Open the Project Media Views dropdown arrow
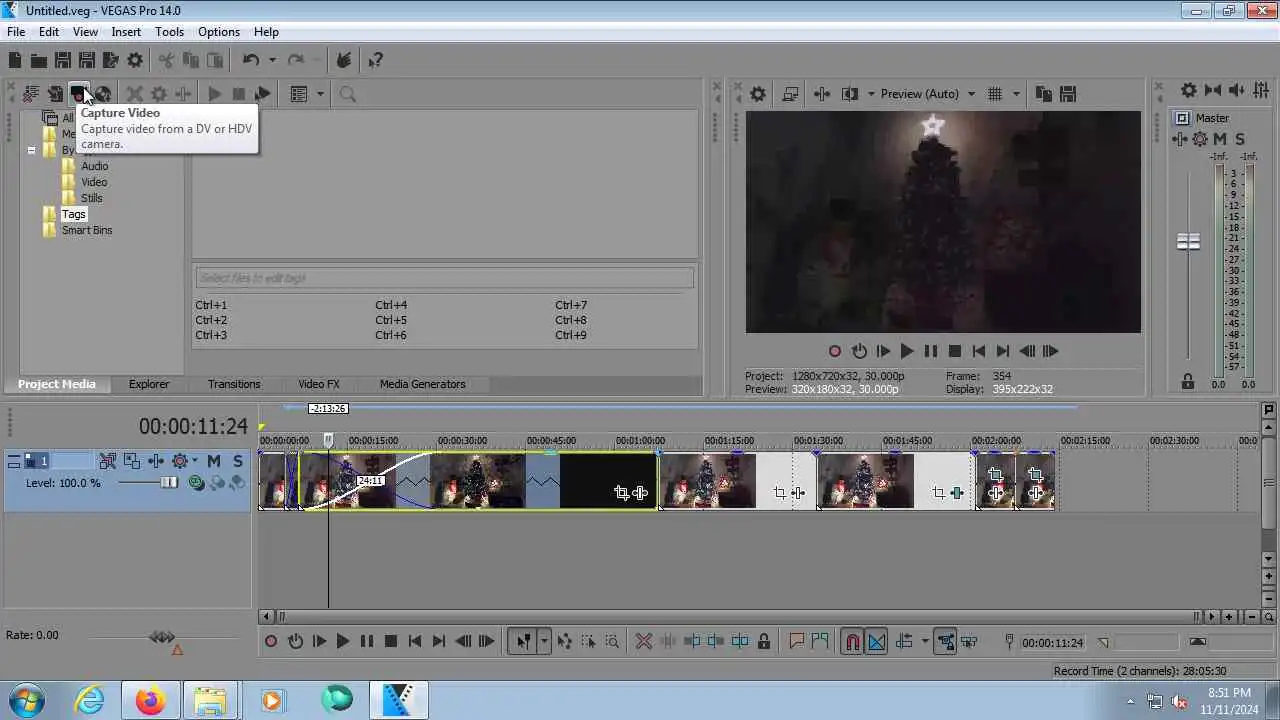 coord(320,94)
